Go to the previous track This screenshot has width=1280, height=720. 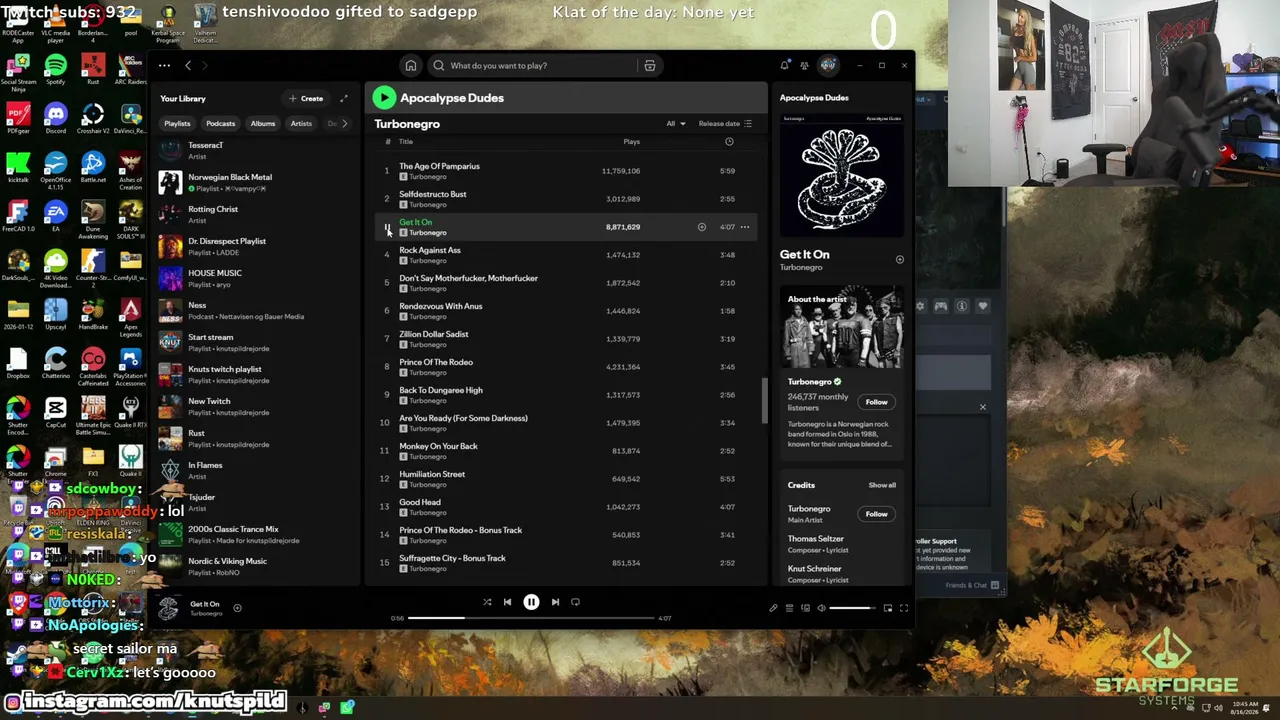pyautogui.click(x=507, y=602)
